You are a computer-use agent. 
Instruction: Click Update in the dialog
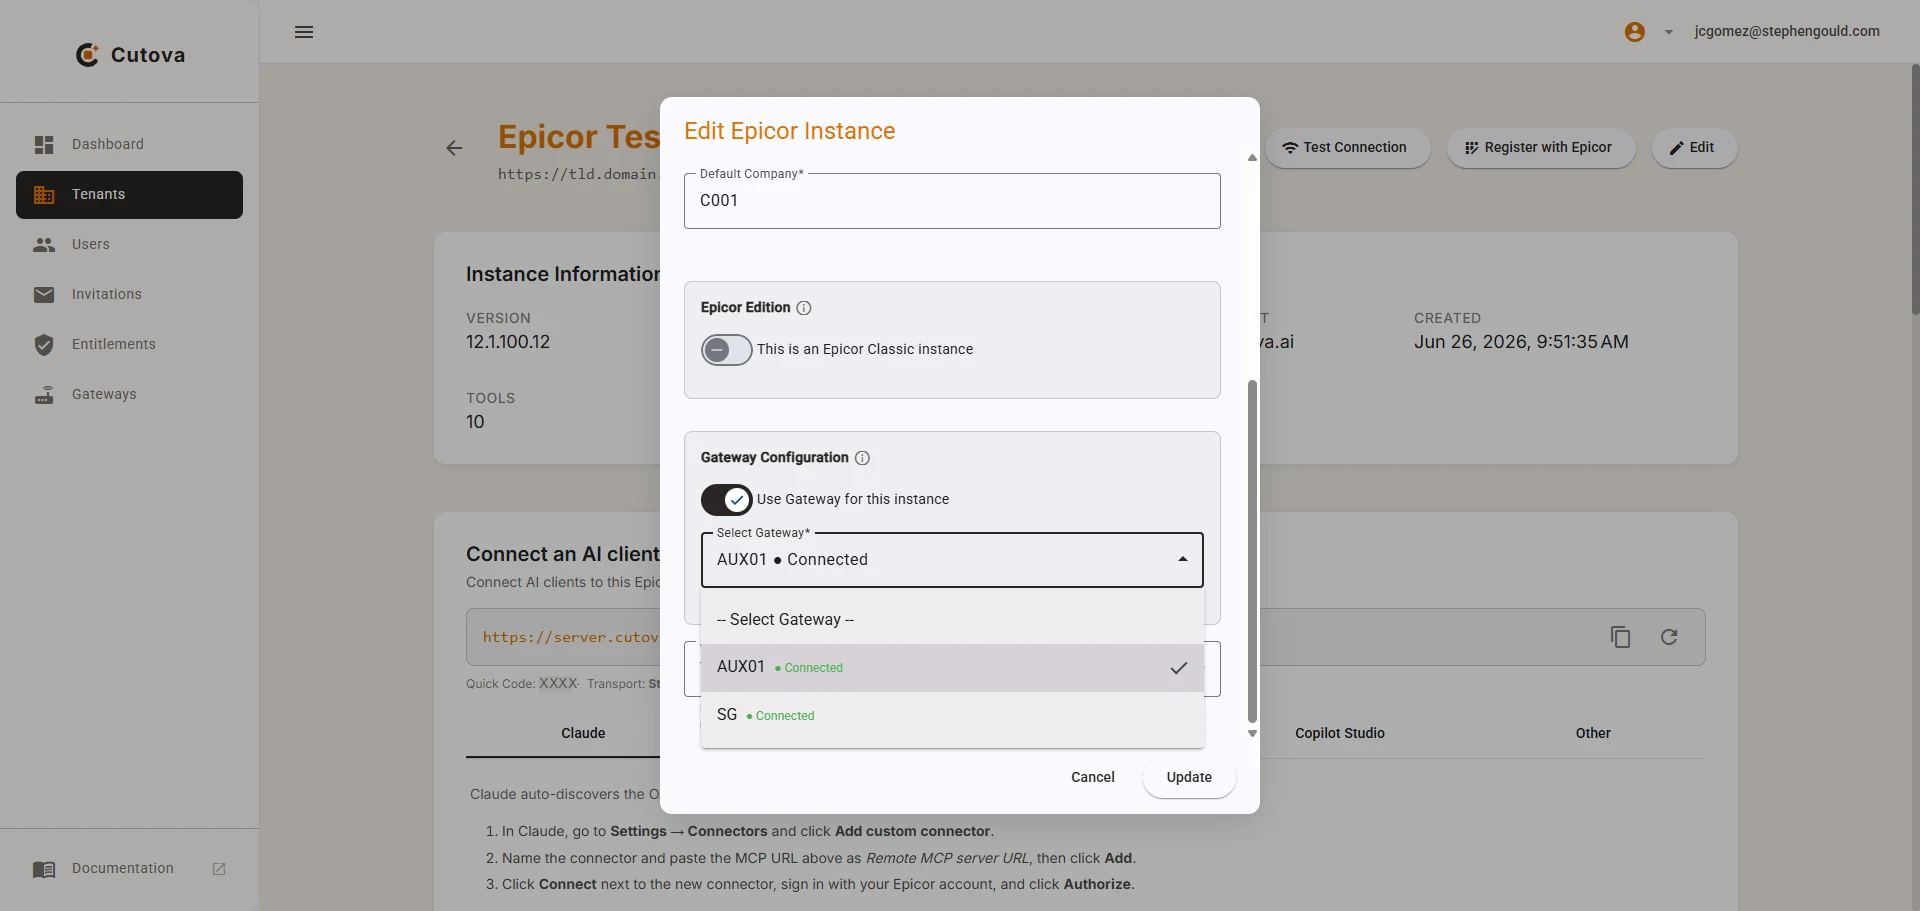[x=1189, y=778]
